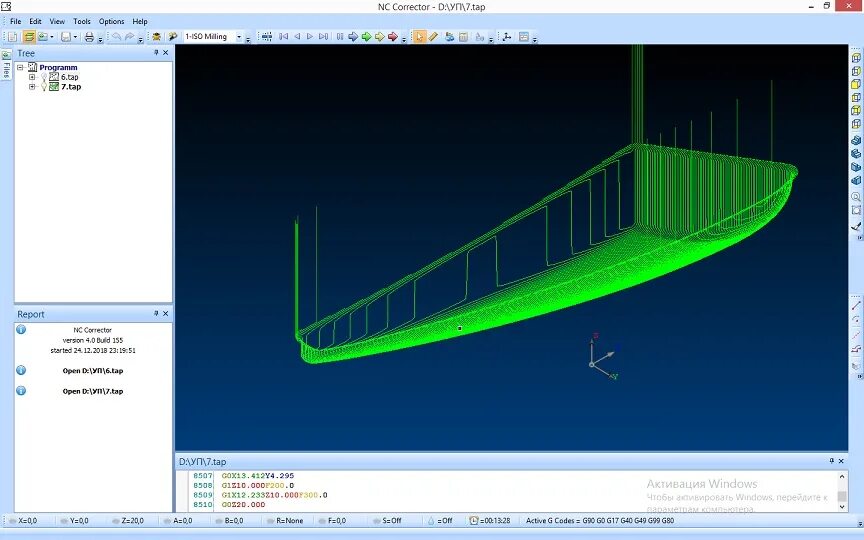Toggle visibility bulb of 6.tap
864x540 pixels.
[x=44, y=77]
